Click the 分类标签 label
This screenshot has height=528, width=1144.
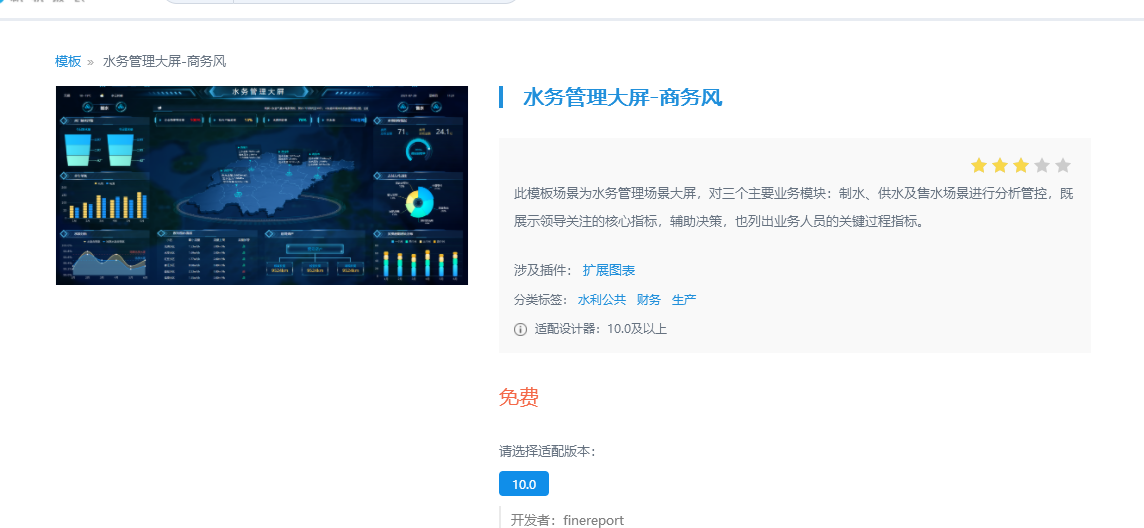click(x=541, y=300)
